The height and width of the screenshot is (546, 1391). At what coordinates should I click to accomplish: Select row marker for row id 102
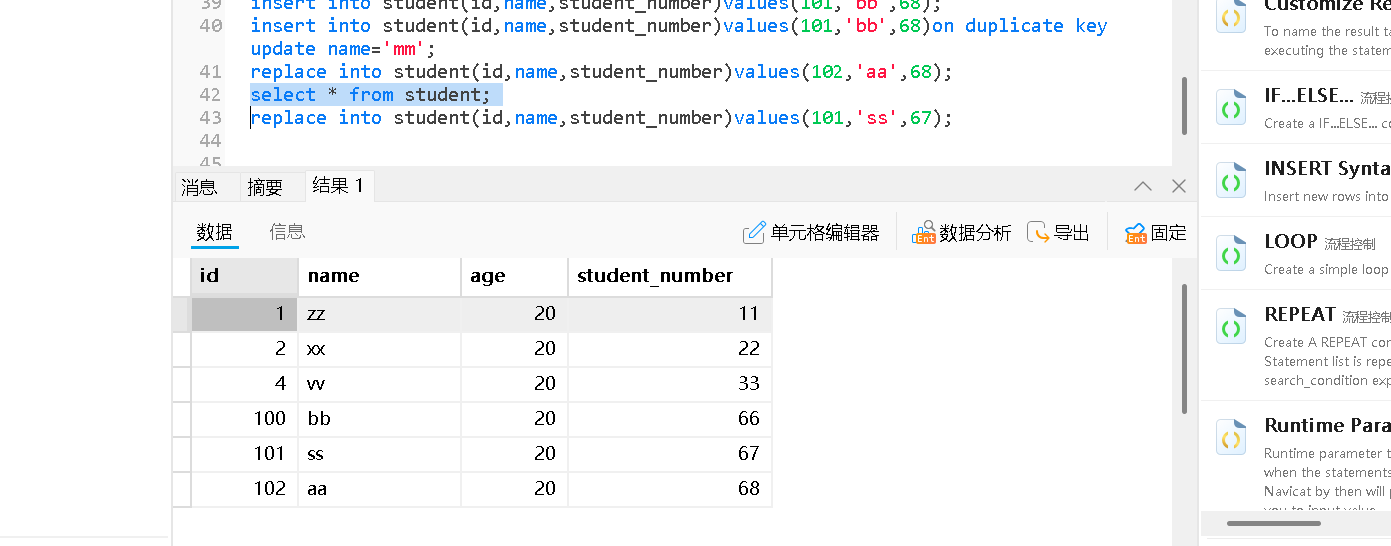(181, 489)
